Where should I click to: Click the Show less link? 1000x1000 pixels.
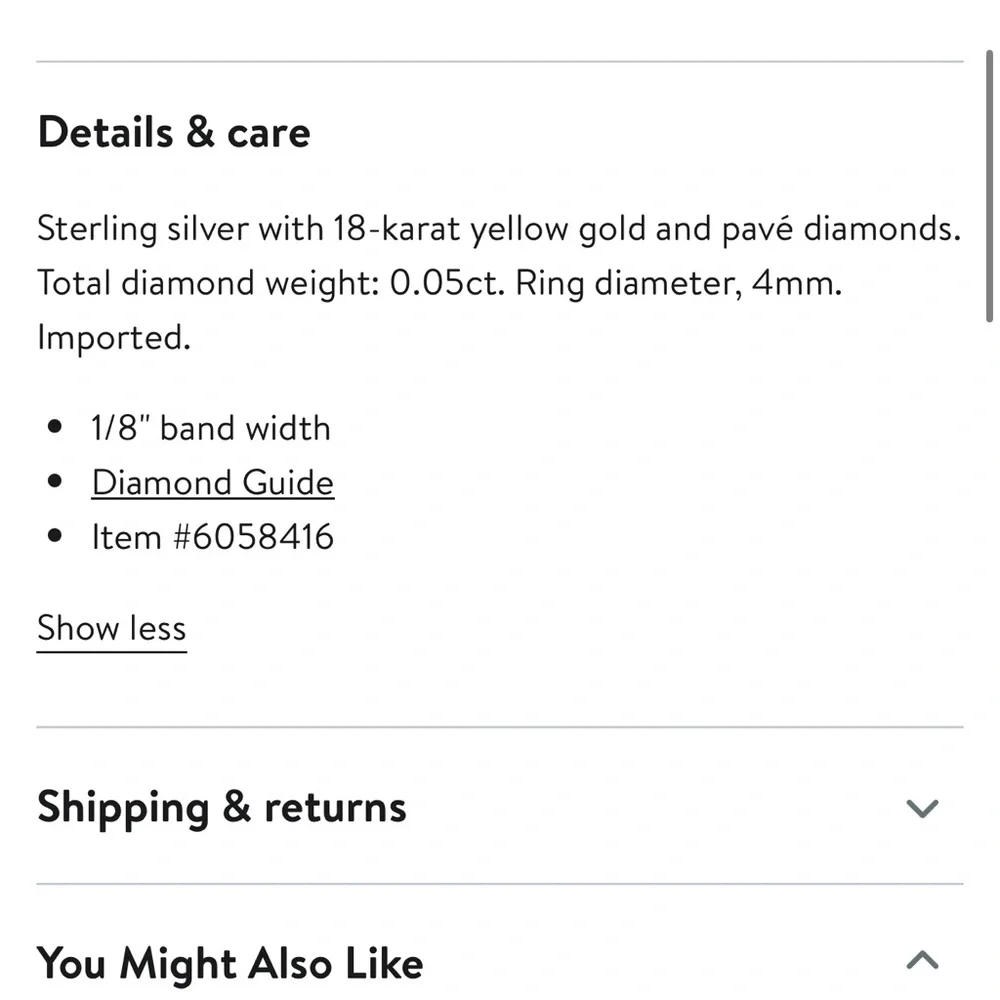click(111, 629)
